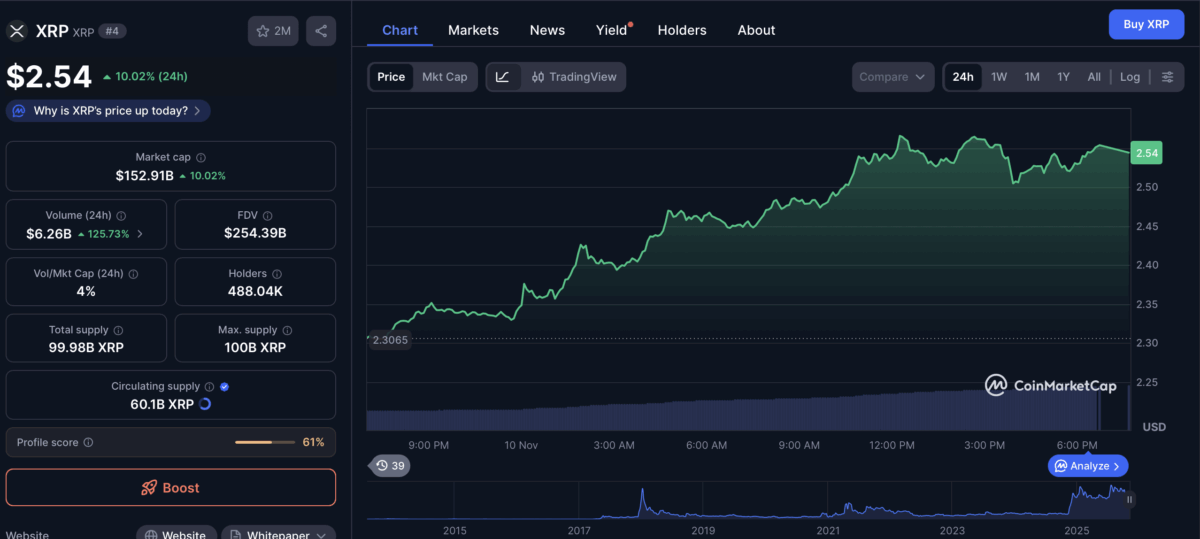Toggle chart to Mkt Cap view
1200x539 pixels.
coord(444,77)
